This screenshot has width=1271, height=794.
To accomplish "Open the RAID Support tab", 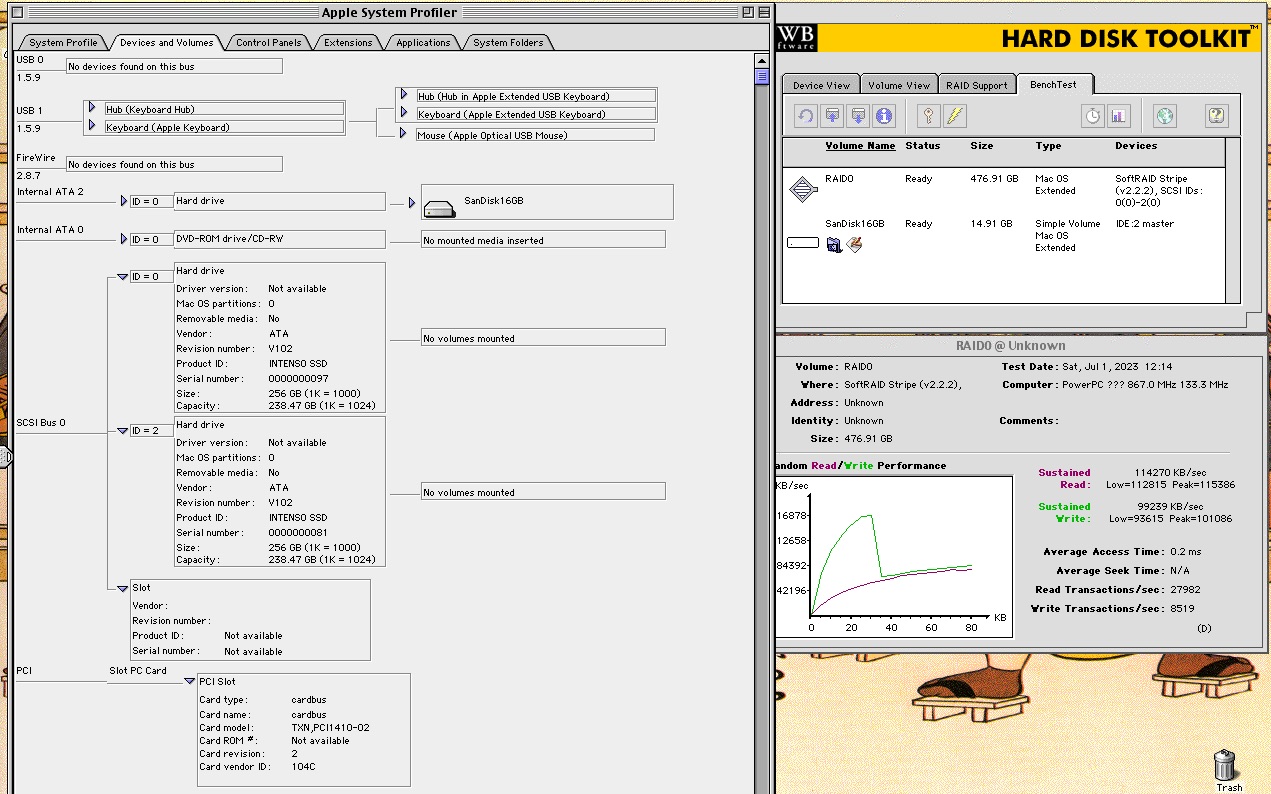I will [977, 85].
